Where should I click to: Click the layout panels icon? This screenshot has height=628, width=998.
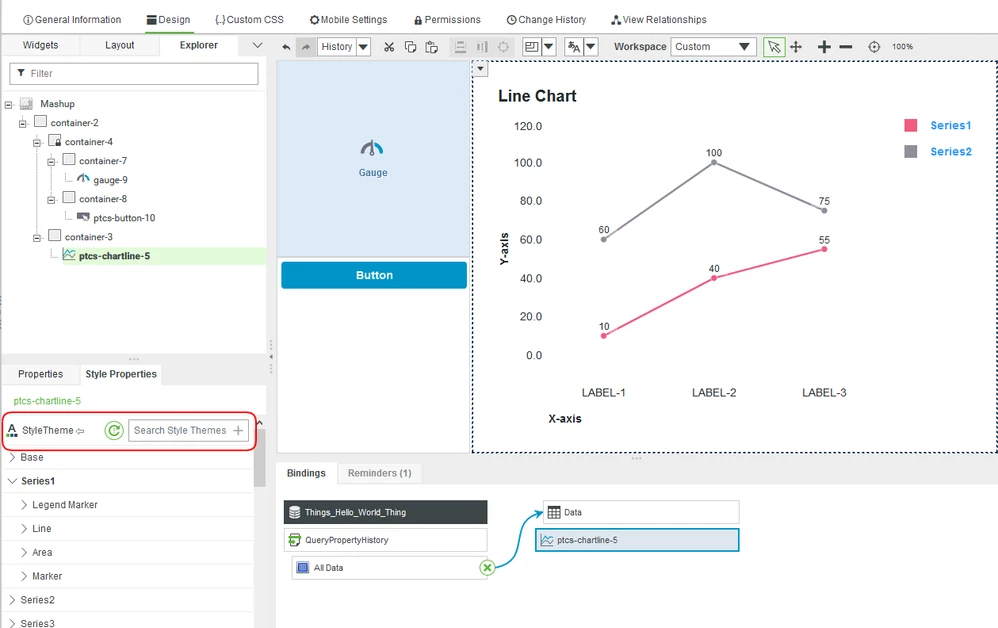tap(531, 46)
